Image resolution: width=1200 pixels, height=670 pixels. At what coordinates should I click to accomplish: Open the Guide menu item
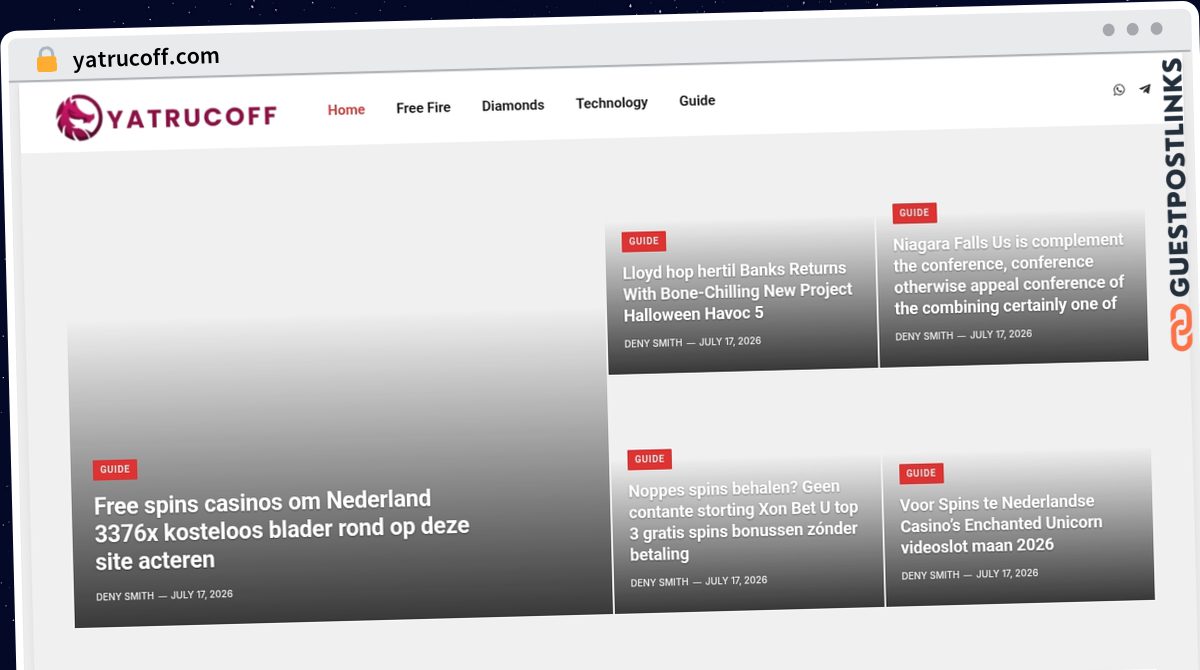[x=697, y=101]
